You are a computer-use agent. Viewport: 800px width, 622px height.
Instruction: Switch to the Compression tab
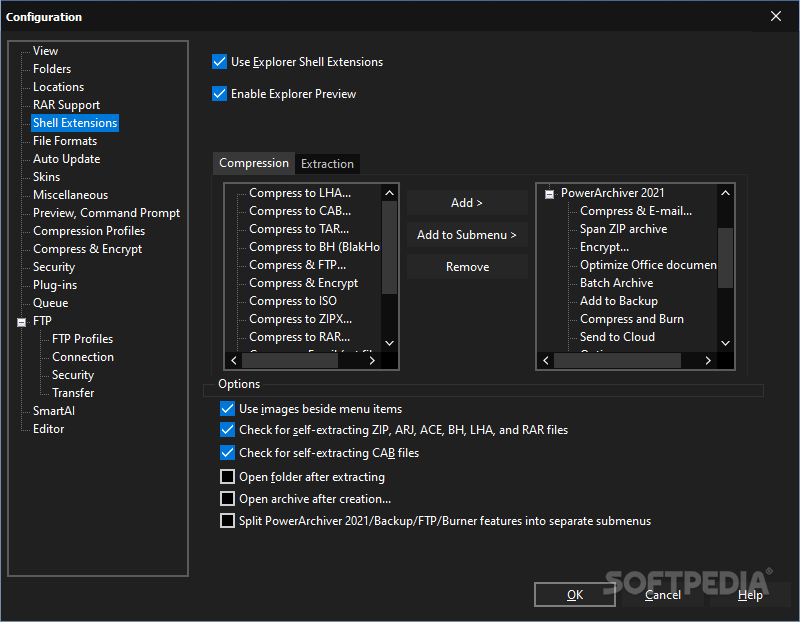point(254,163)
